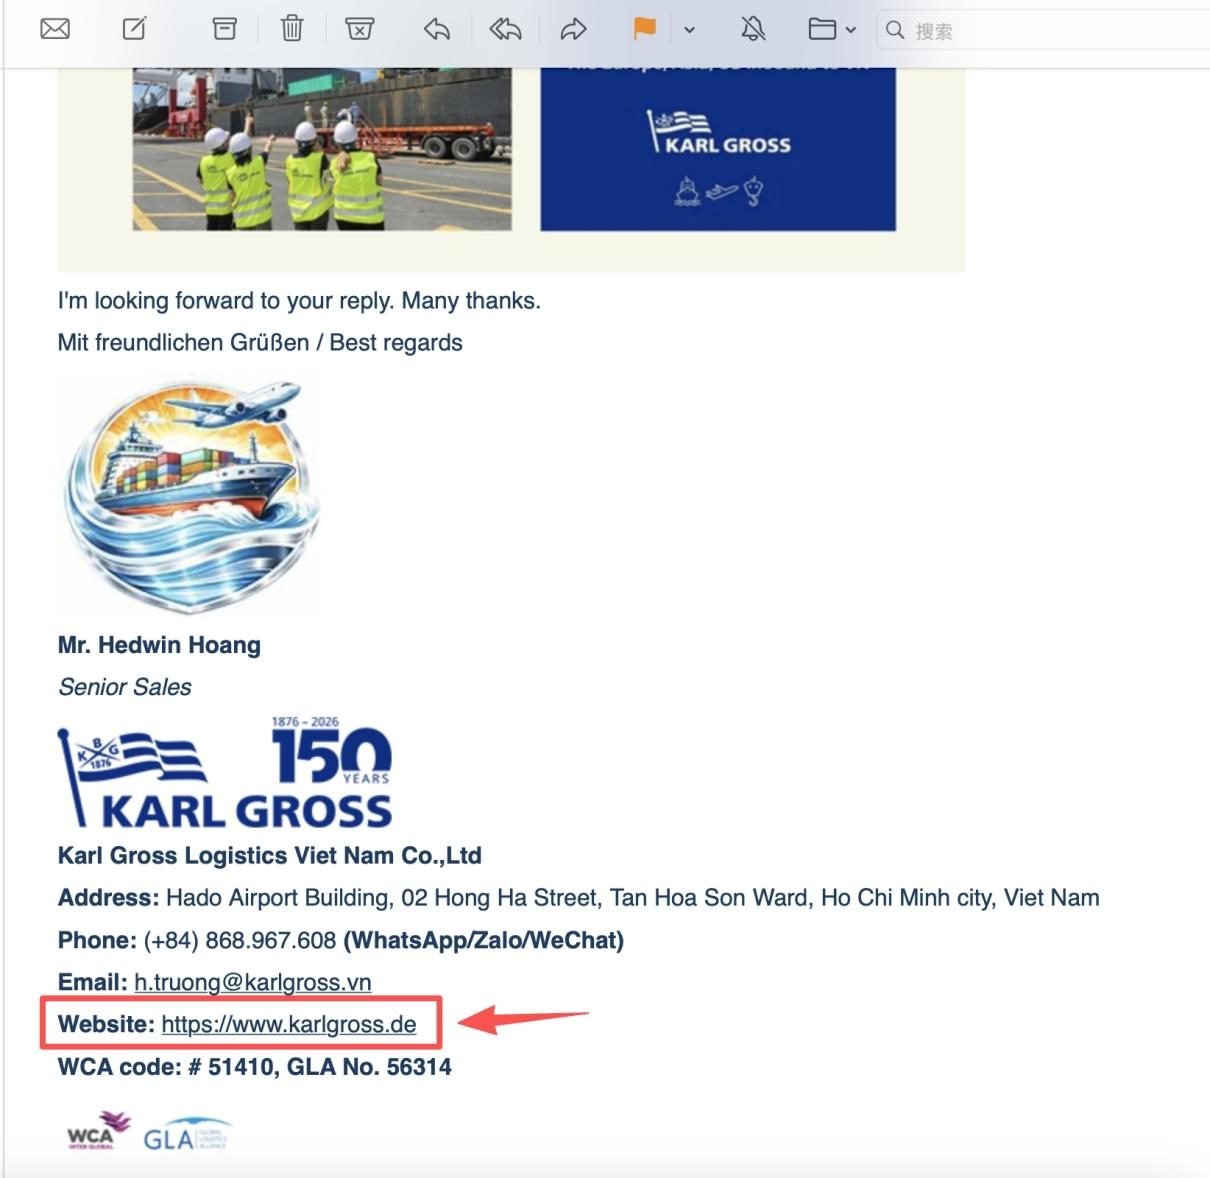Viewport: 1210px width, 1178px height.
Task: Open the move-to-folder dropdown
Action: [x=832, y=29]
